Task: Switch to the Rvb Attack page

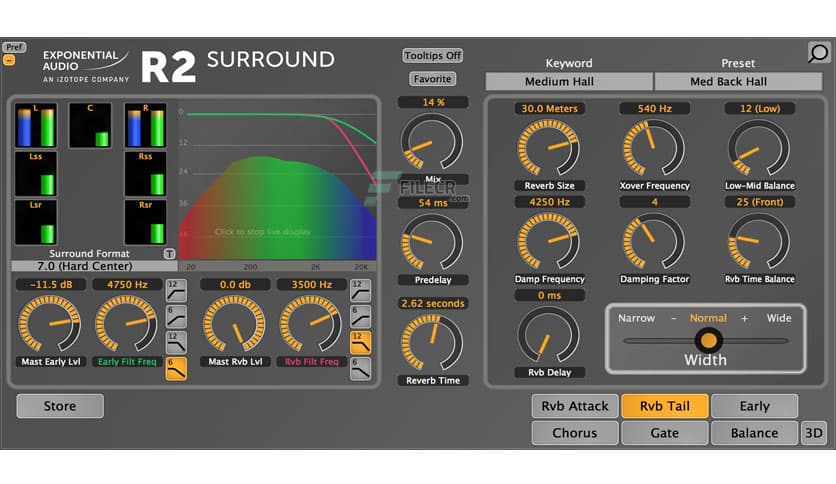Action: [575, 406]
